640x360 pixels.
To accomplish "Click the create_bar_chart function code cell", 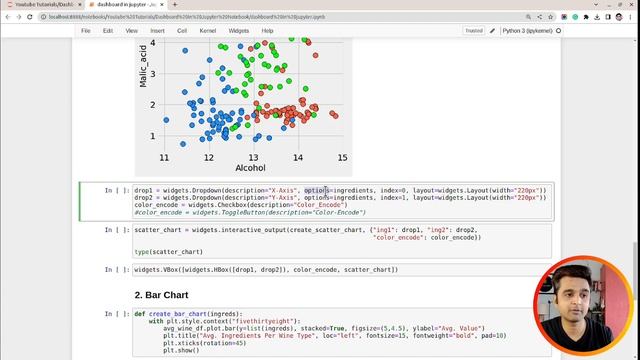I will coord(342,332).
